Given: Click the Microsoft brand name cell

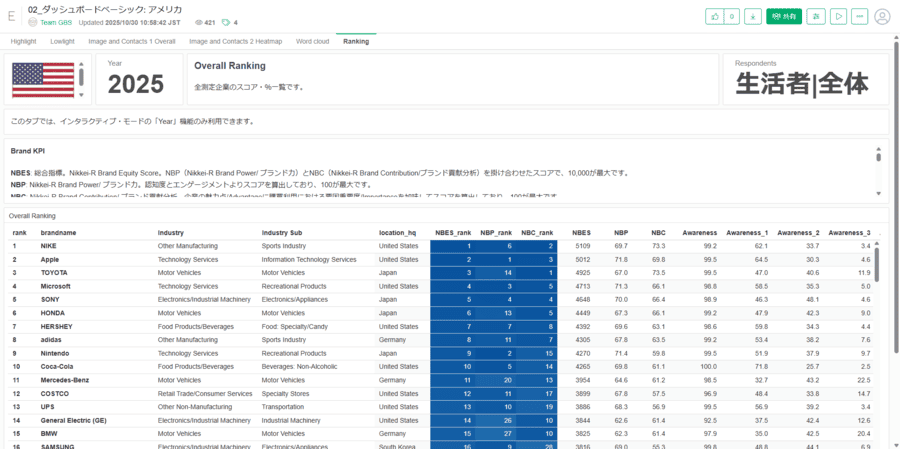Looking at the screenshot, I should (x=56, y=286).
